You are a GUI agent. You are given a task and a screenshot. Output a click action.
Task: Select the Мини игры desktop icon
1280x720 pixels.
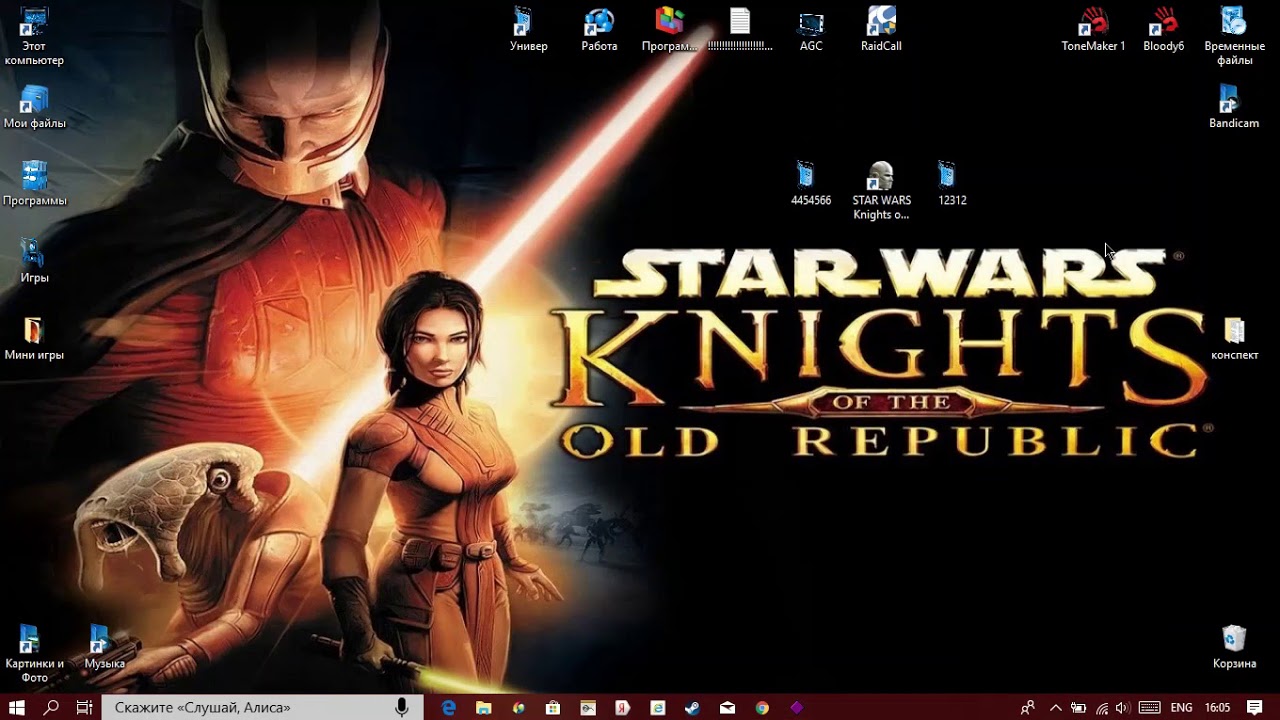click(x=34, y=338)
